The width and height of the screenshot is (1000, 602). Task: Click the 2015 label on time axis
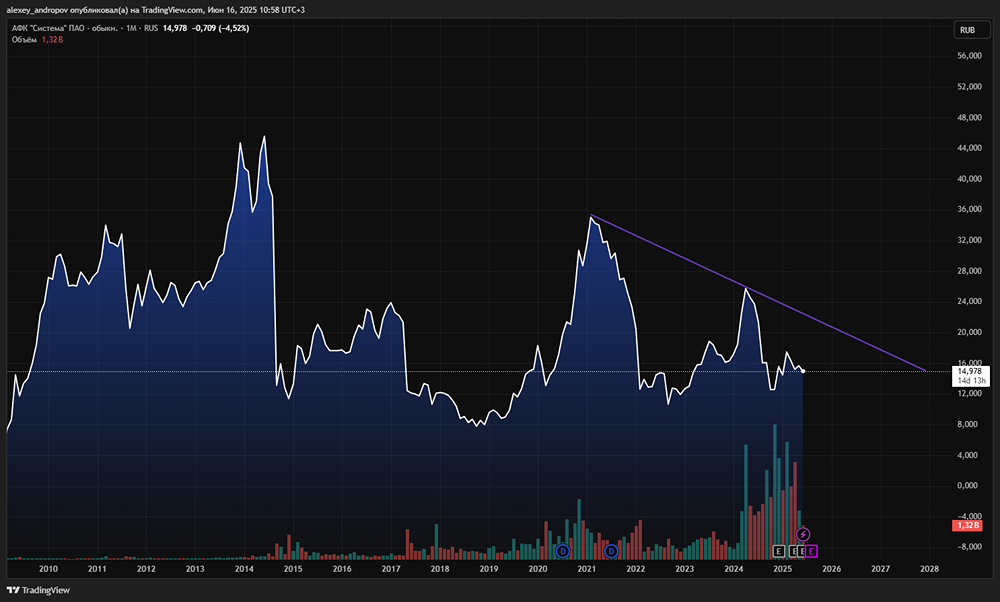[x=292, y=568]
